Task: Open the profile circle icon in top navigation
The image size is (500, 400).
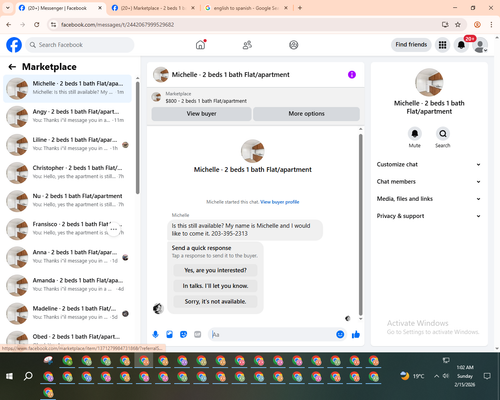Action: [294, 45]
